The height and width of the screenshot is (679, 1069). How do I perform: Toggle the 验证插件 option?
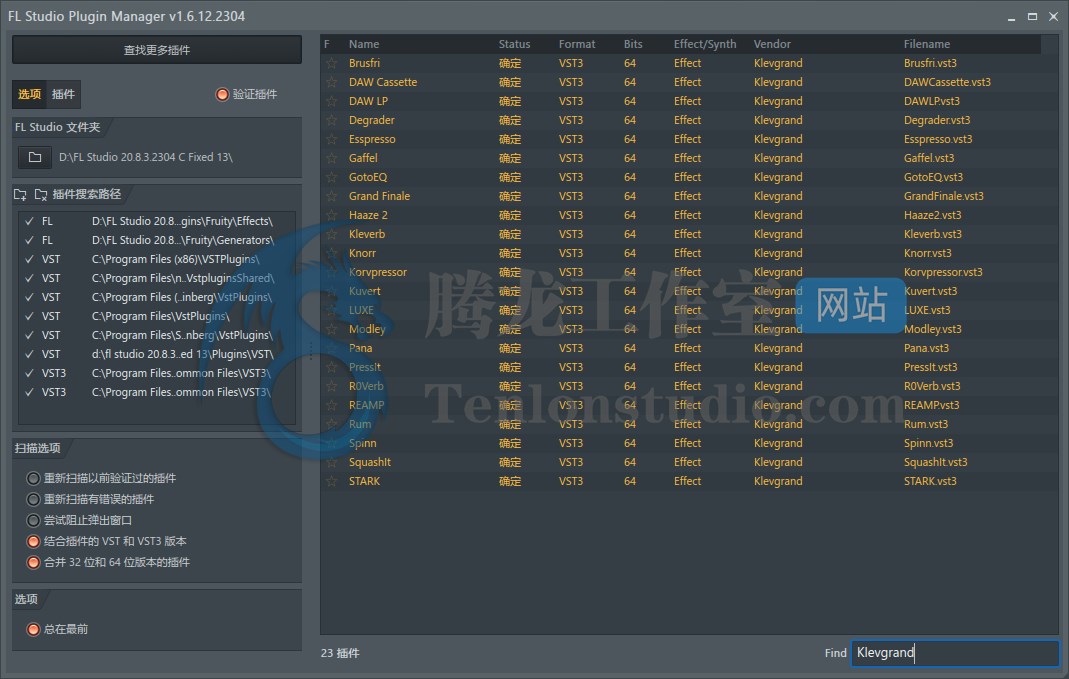222,94
